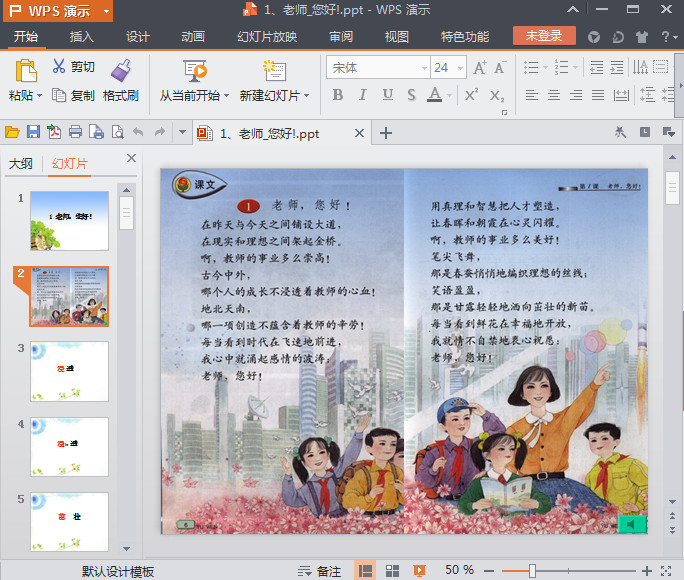The image size is (684, 580).
Task: Click the zoom slider handle
Action: (532, 570)
